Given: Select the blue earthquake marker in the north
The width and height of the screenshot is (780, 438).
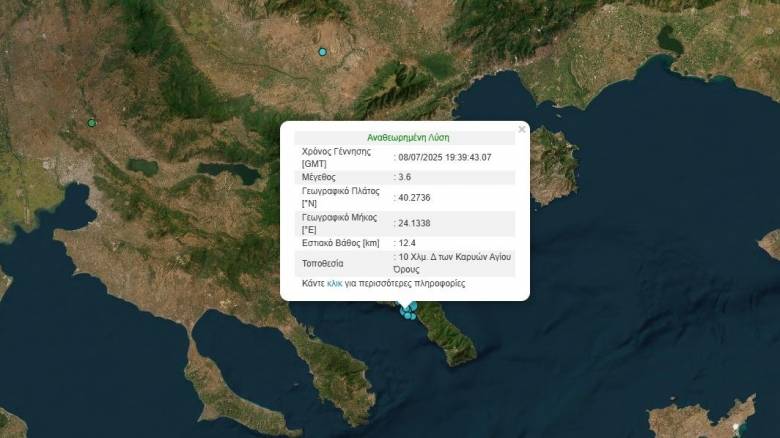Looking at the screenshot, I should click(x=322, y=52).
